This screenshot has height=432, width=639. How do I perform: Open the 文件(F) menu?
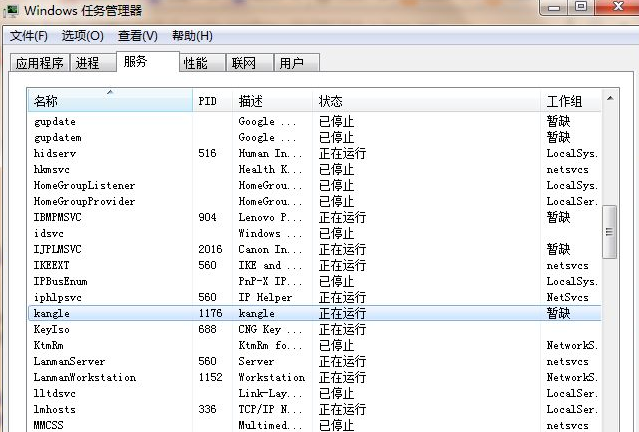pos(29,36)
